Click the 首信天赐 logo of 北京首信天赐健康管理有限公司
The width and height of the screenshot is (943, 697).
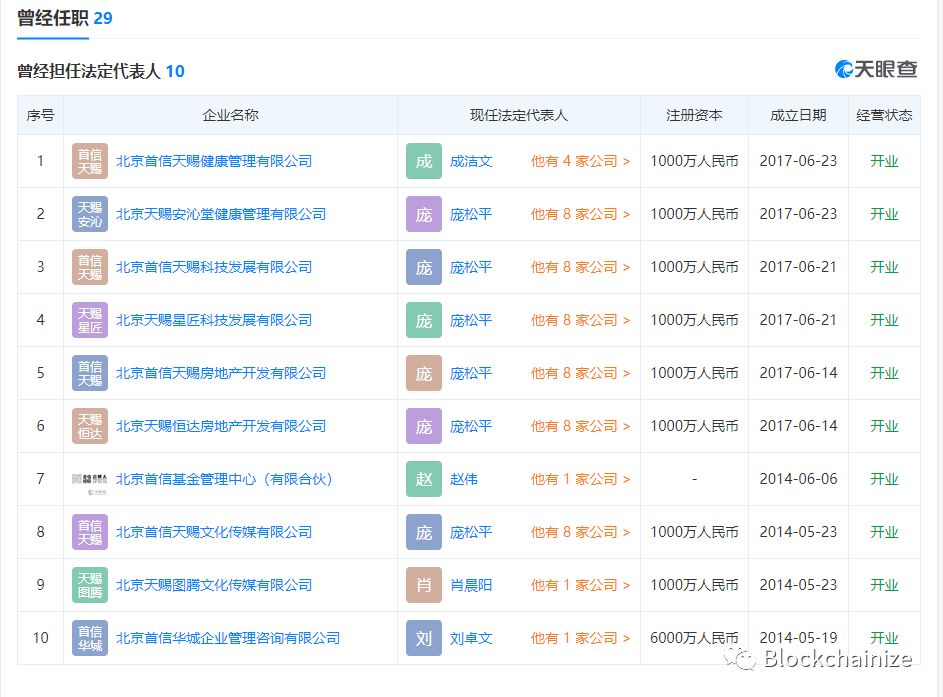pos(90,161)
